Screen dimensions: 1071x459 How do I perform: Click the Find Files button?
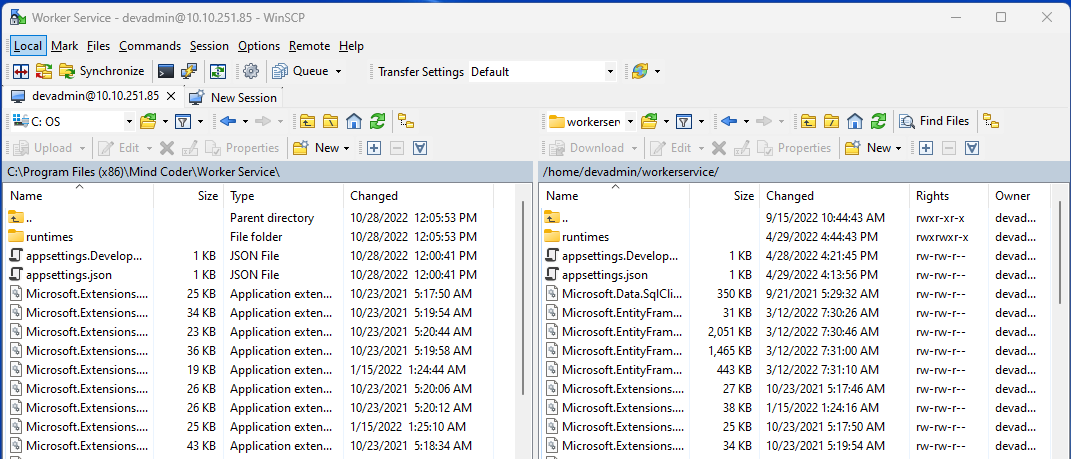(x=935, y=122)
